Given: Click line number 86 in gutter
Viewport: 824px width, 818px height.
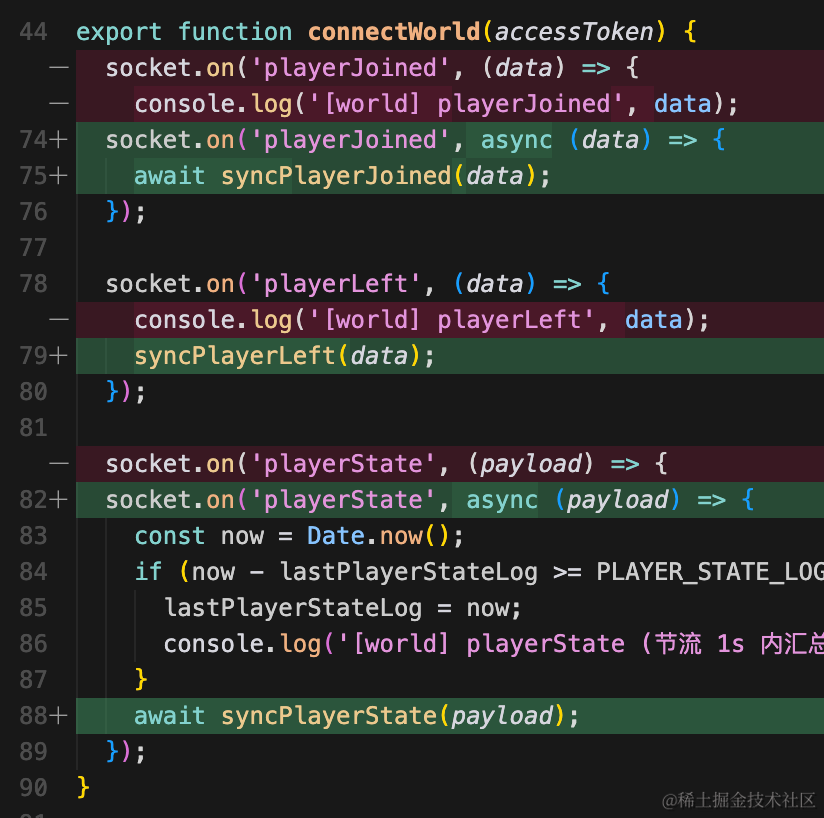Looking at the screenshot, I should tap(34, 644).
